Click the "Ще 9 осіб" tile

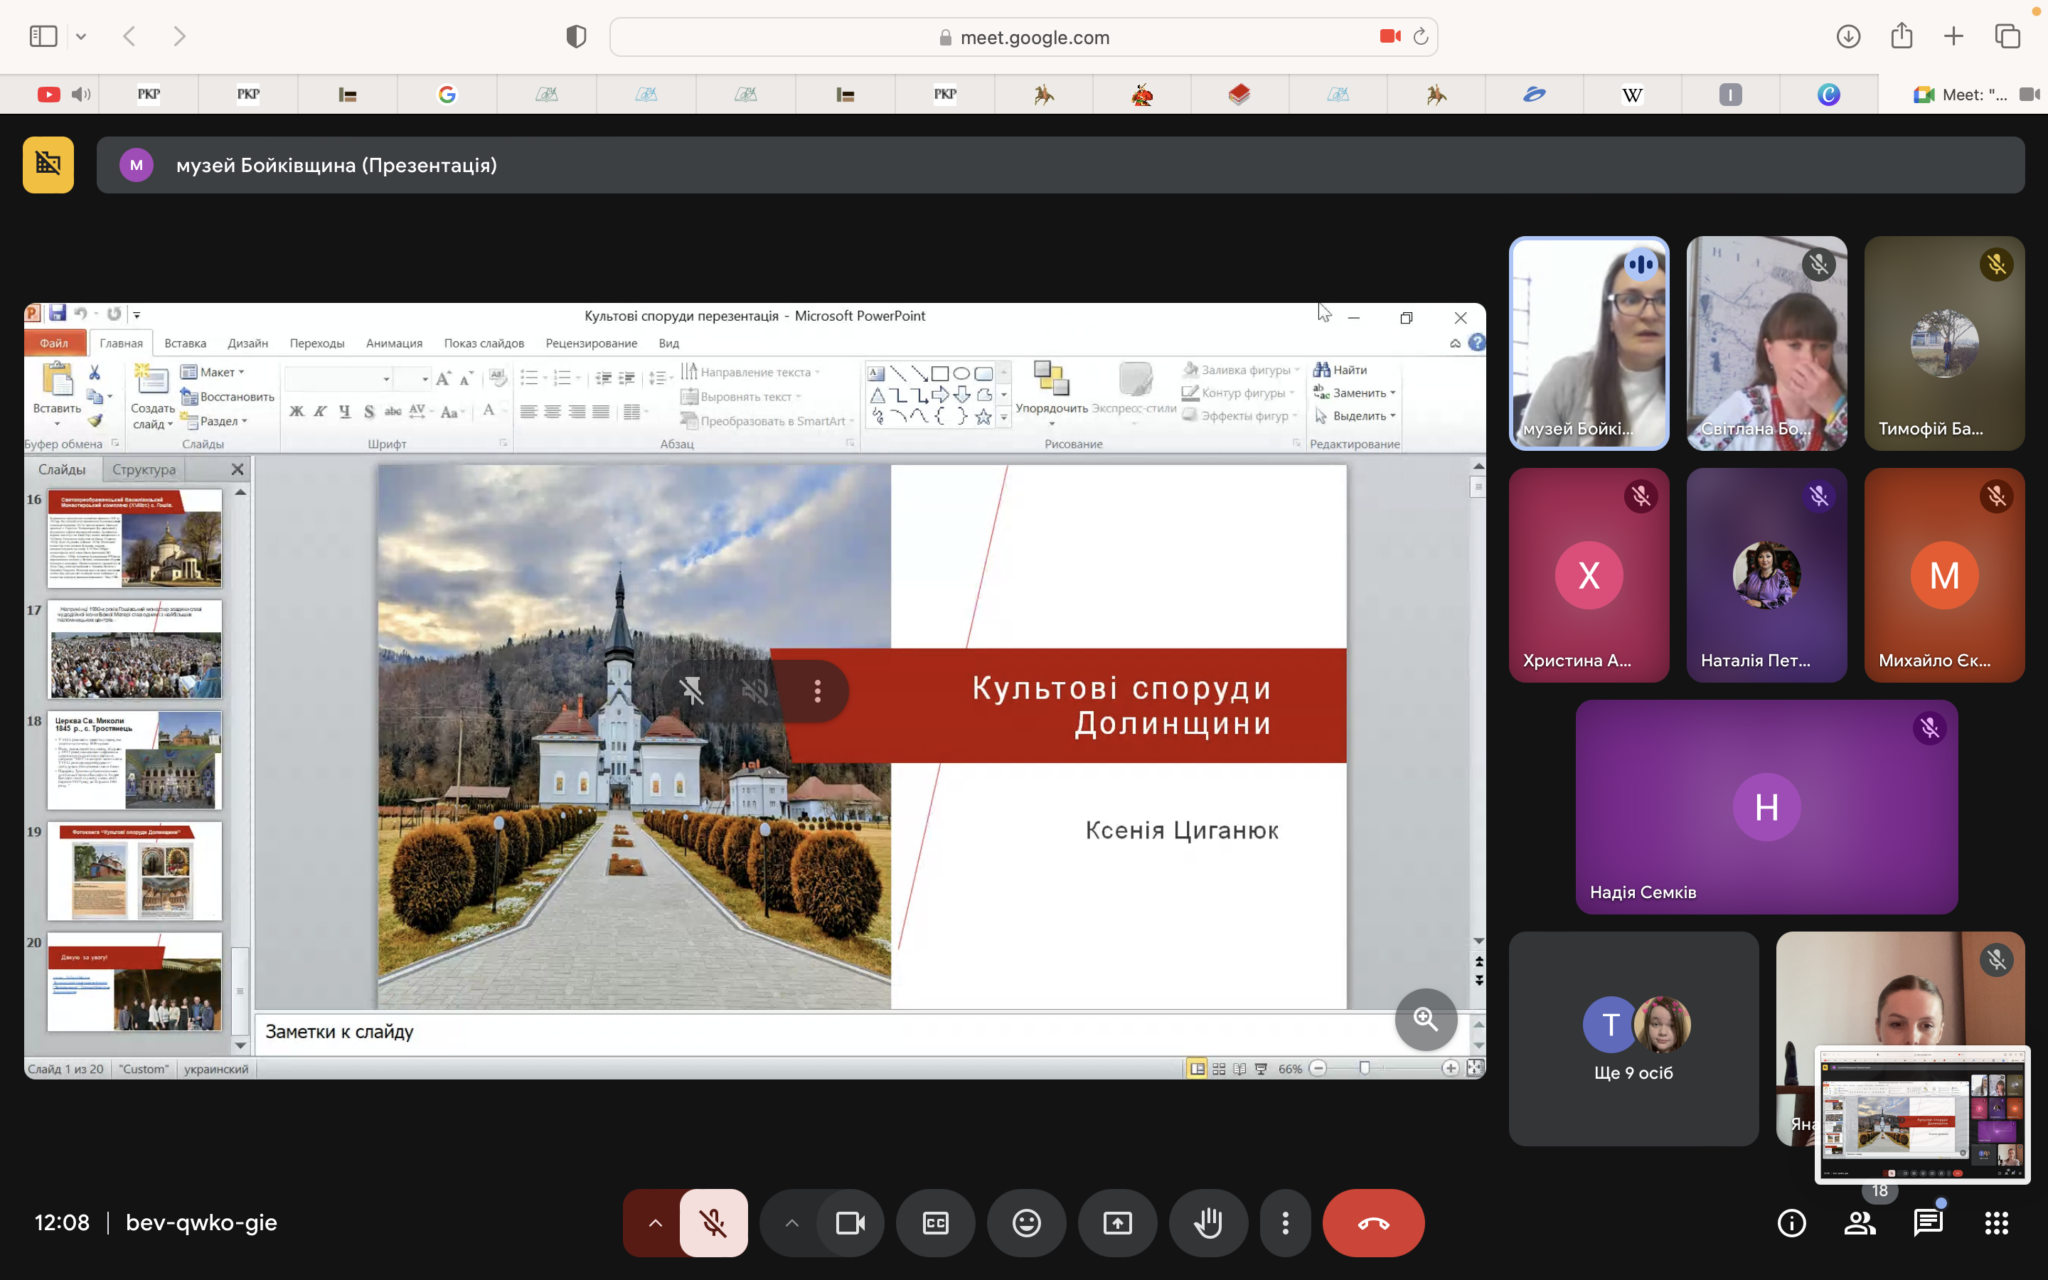point(1633,1038)
